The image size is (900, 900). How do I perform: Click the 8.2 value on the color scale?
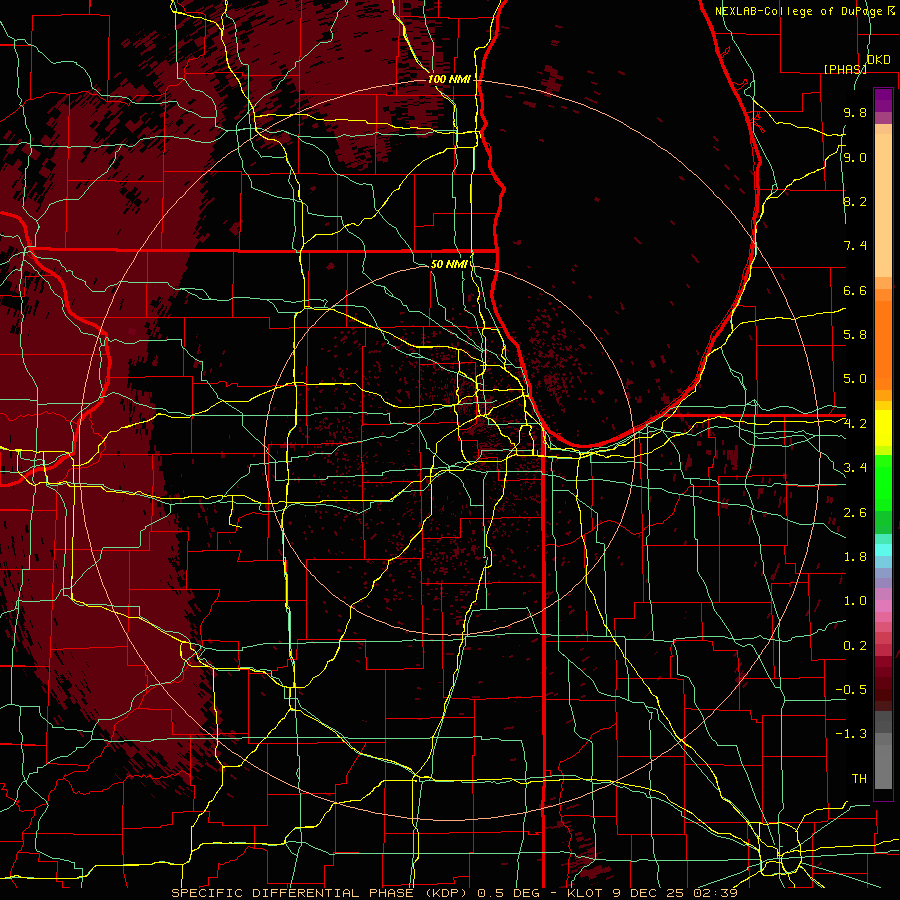[855, 201]
